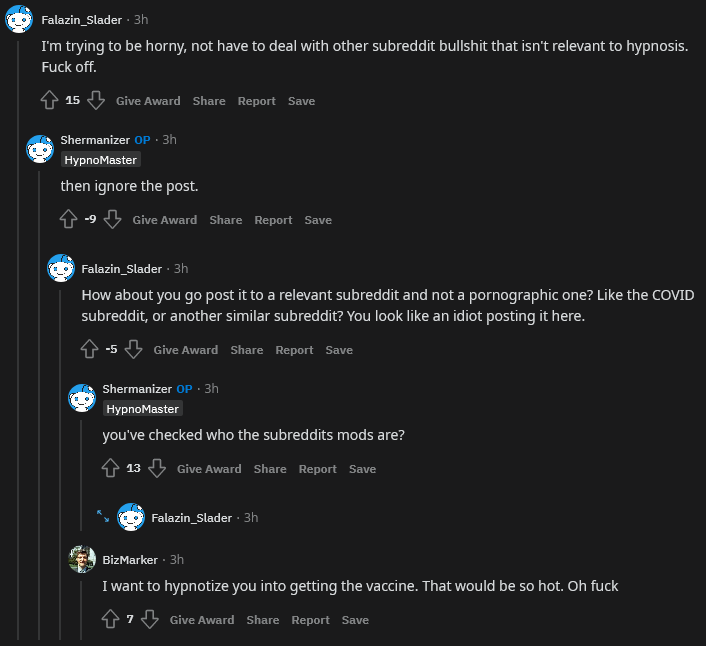Expand the collapsed Falazin_Slader reply

[x=103, y=516]
